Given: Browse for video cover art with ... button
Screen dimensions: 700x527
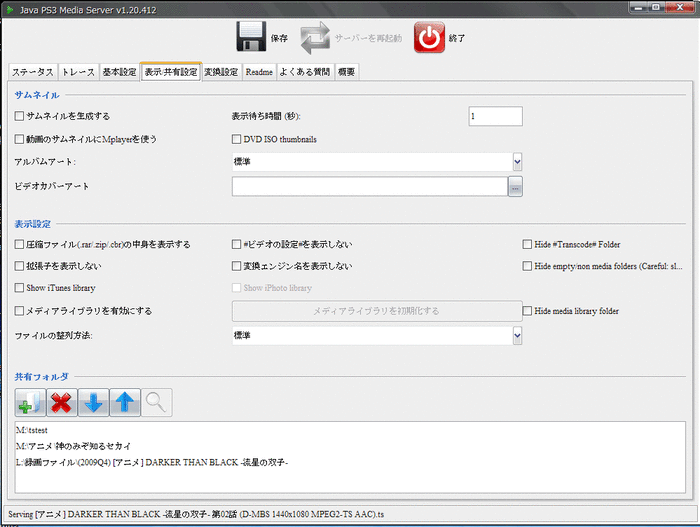Looking at the screenshot, I should [x=515, y=186].
